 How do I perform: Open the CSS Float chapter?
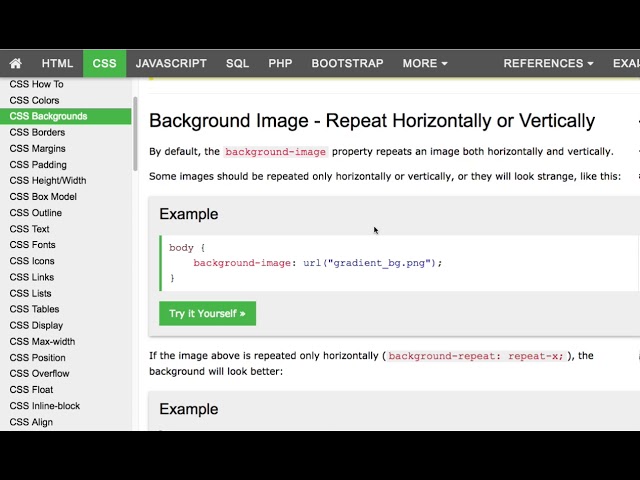[x=31, y=390]
